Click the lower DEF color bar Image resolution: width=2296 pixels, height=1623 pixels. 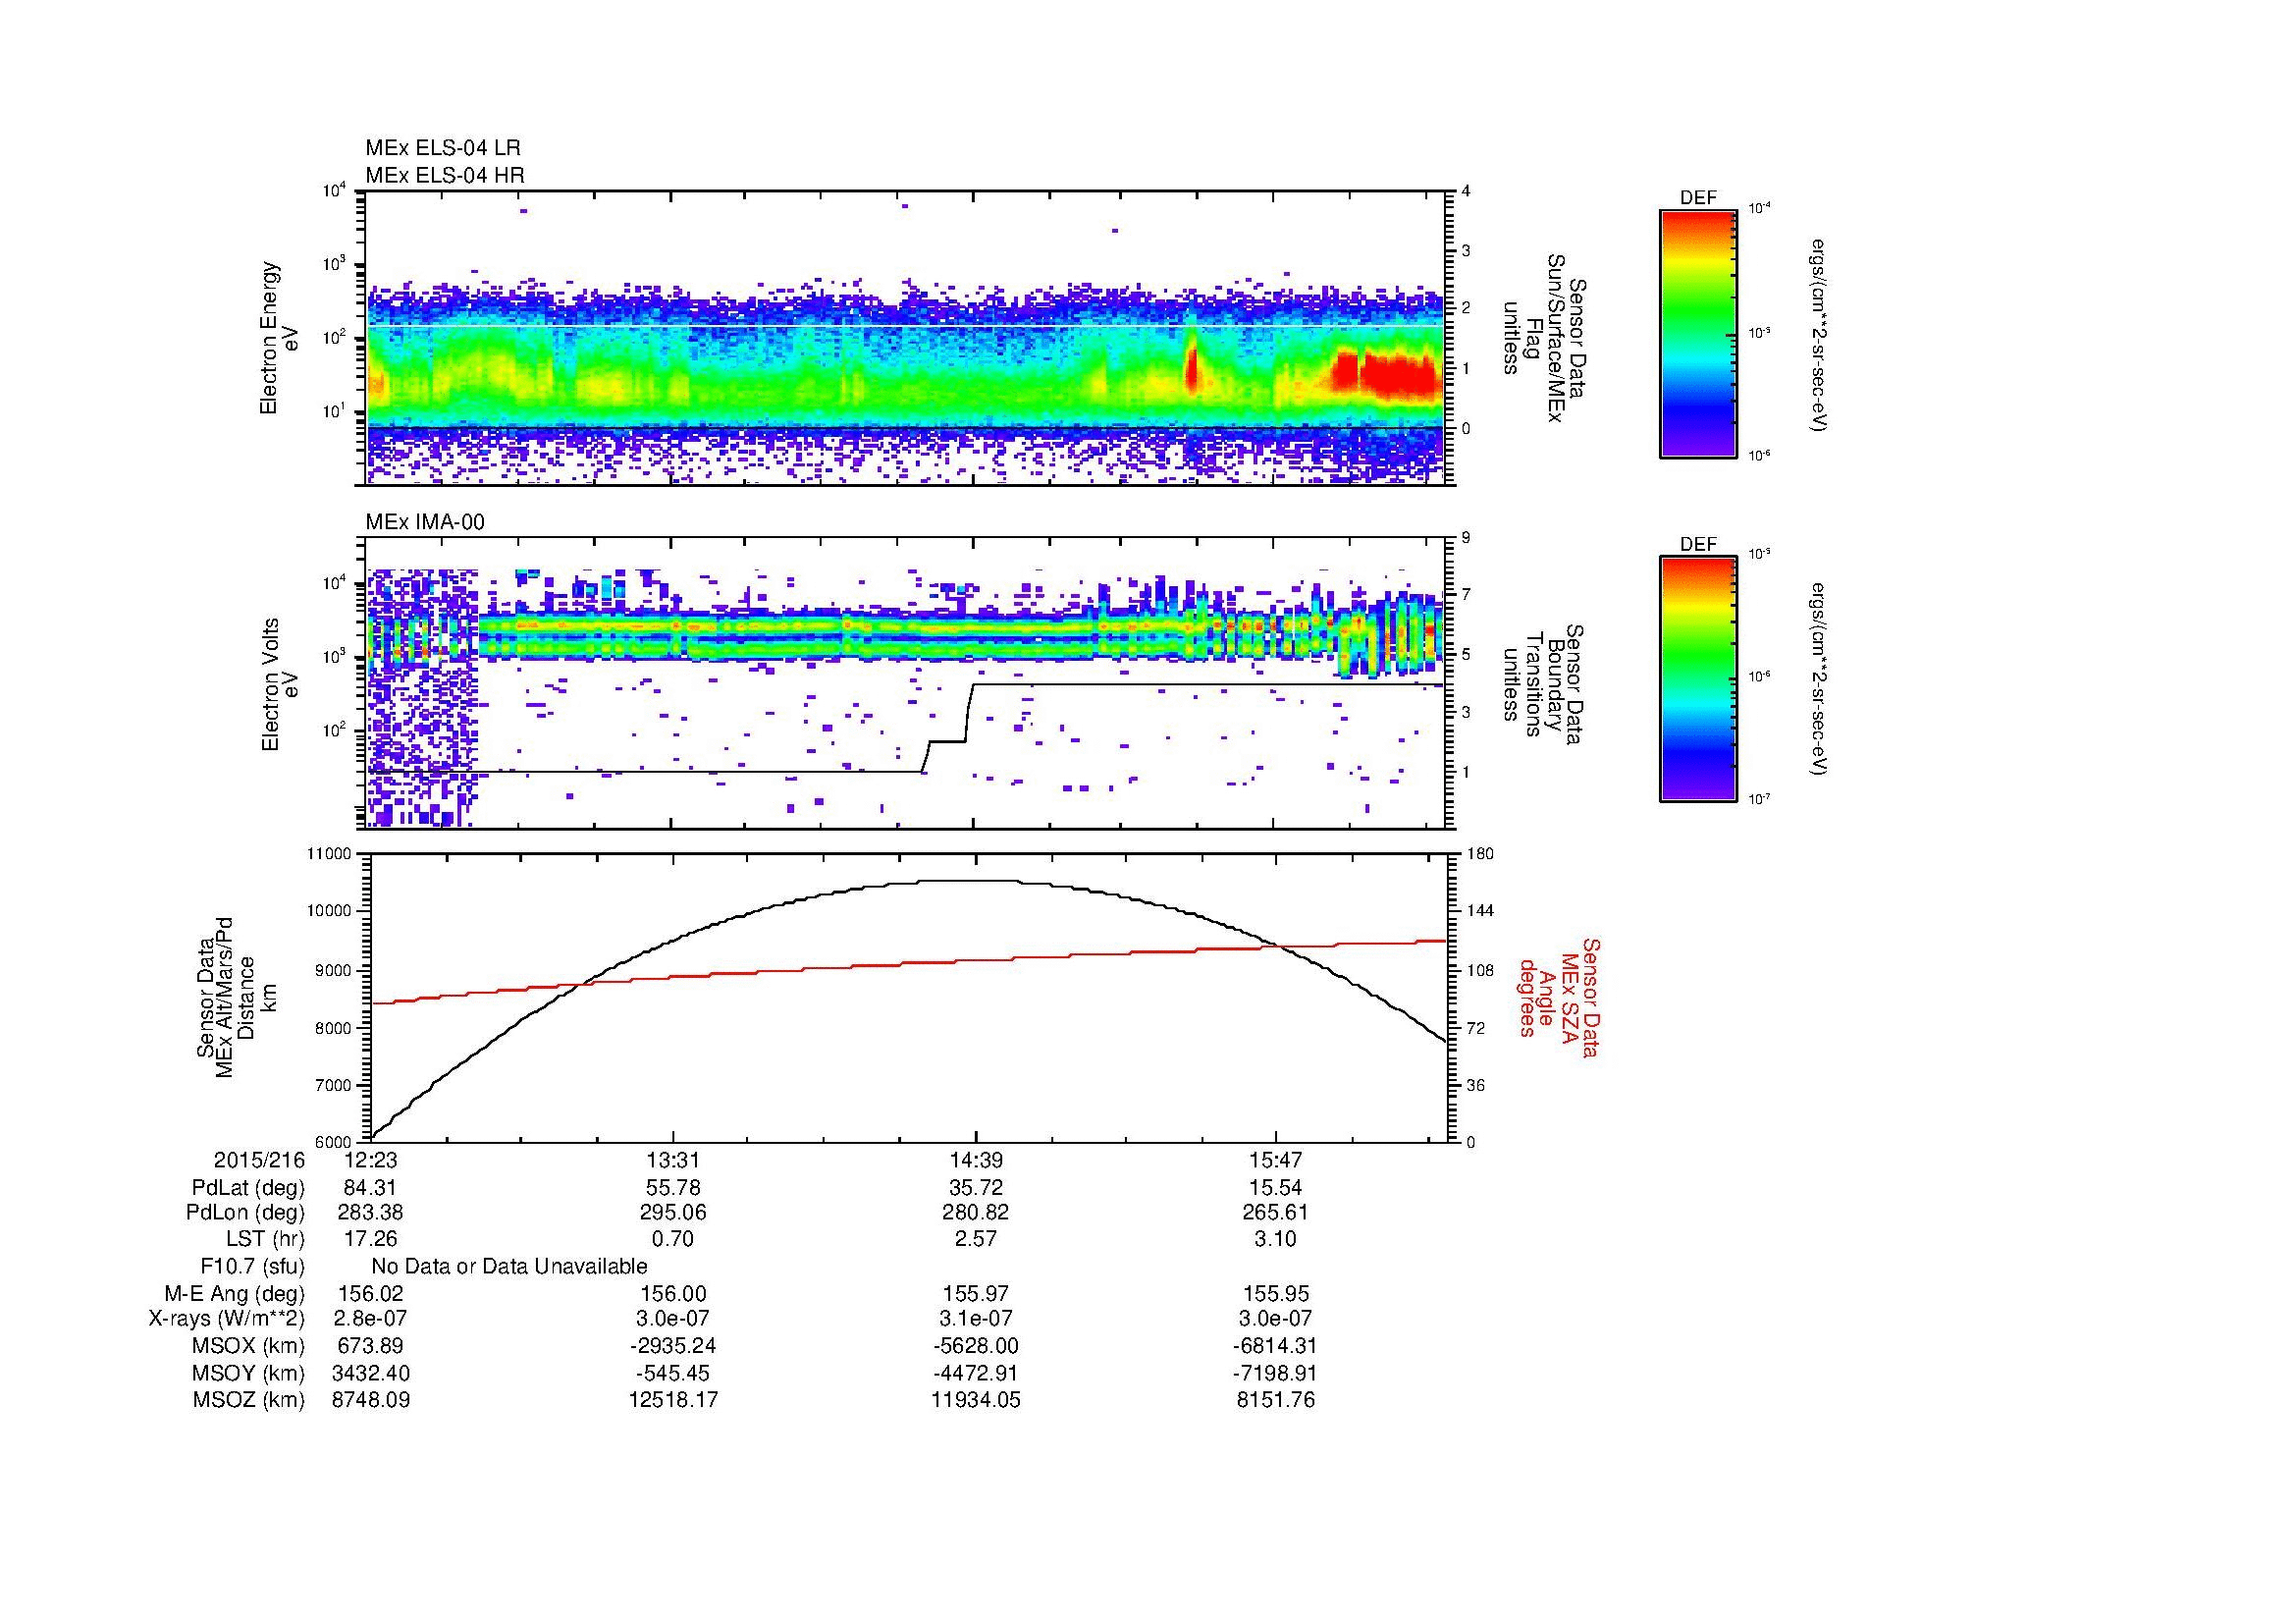1698,679
